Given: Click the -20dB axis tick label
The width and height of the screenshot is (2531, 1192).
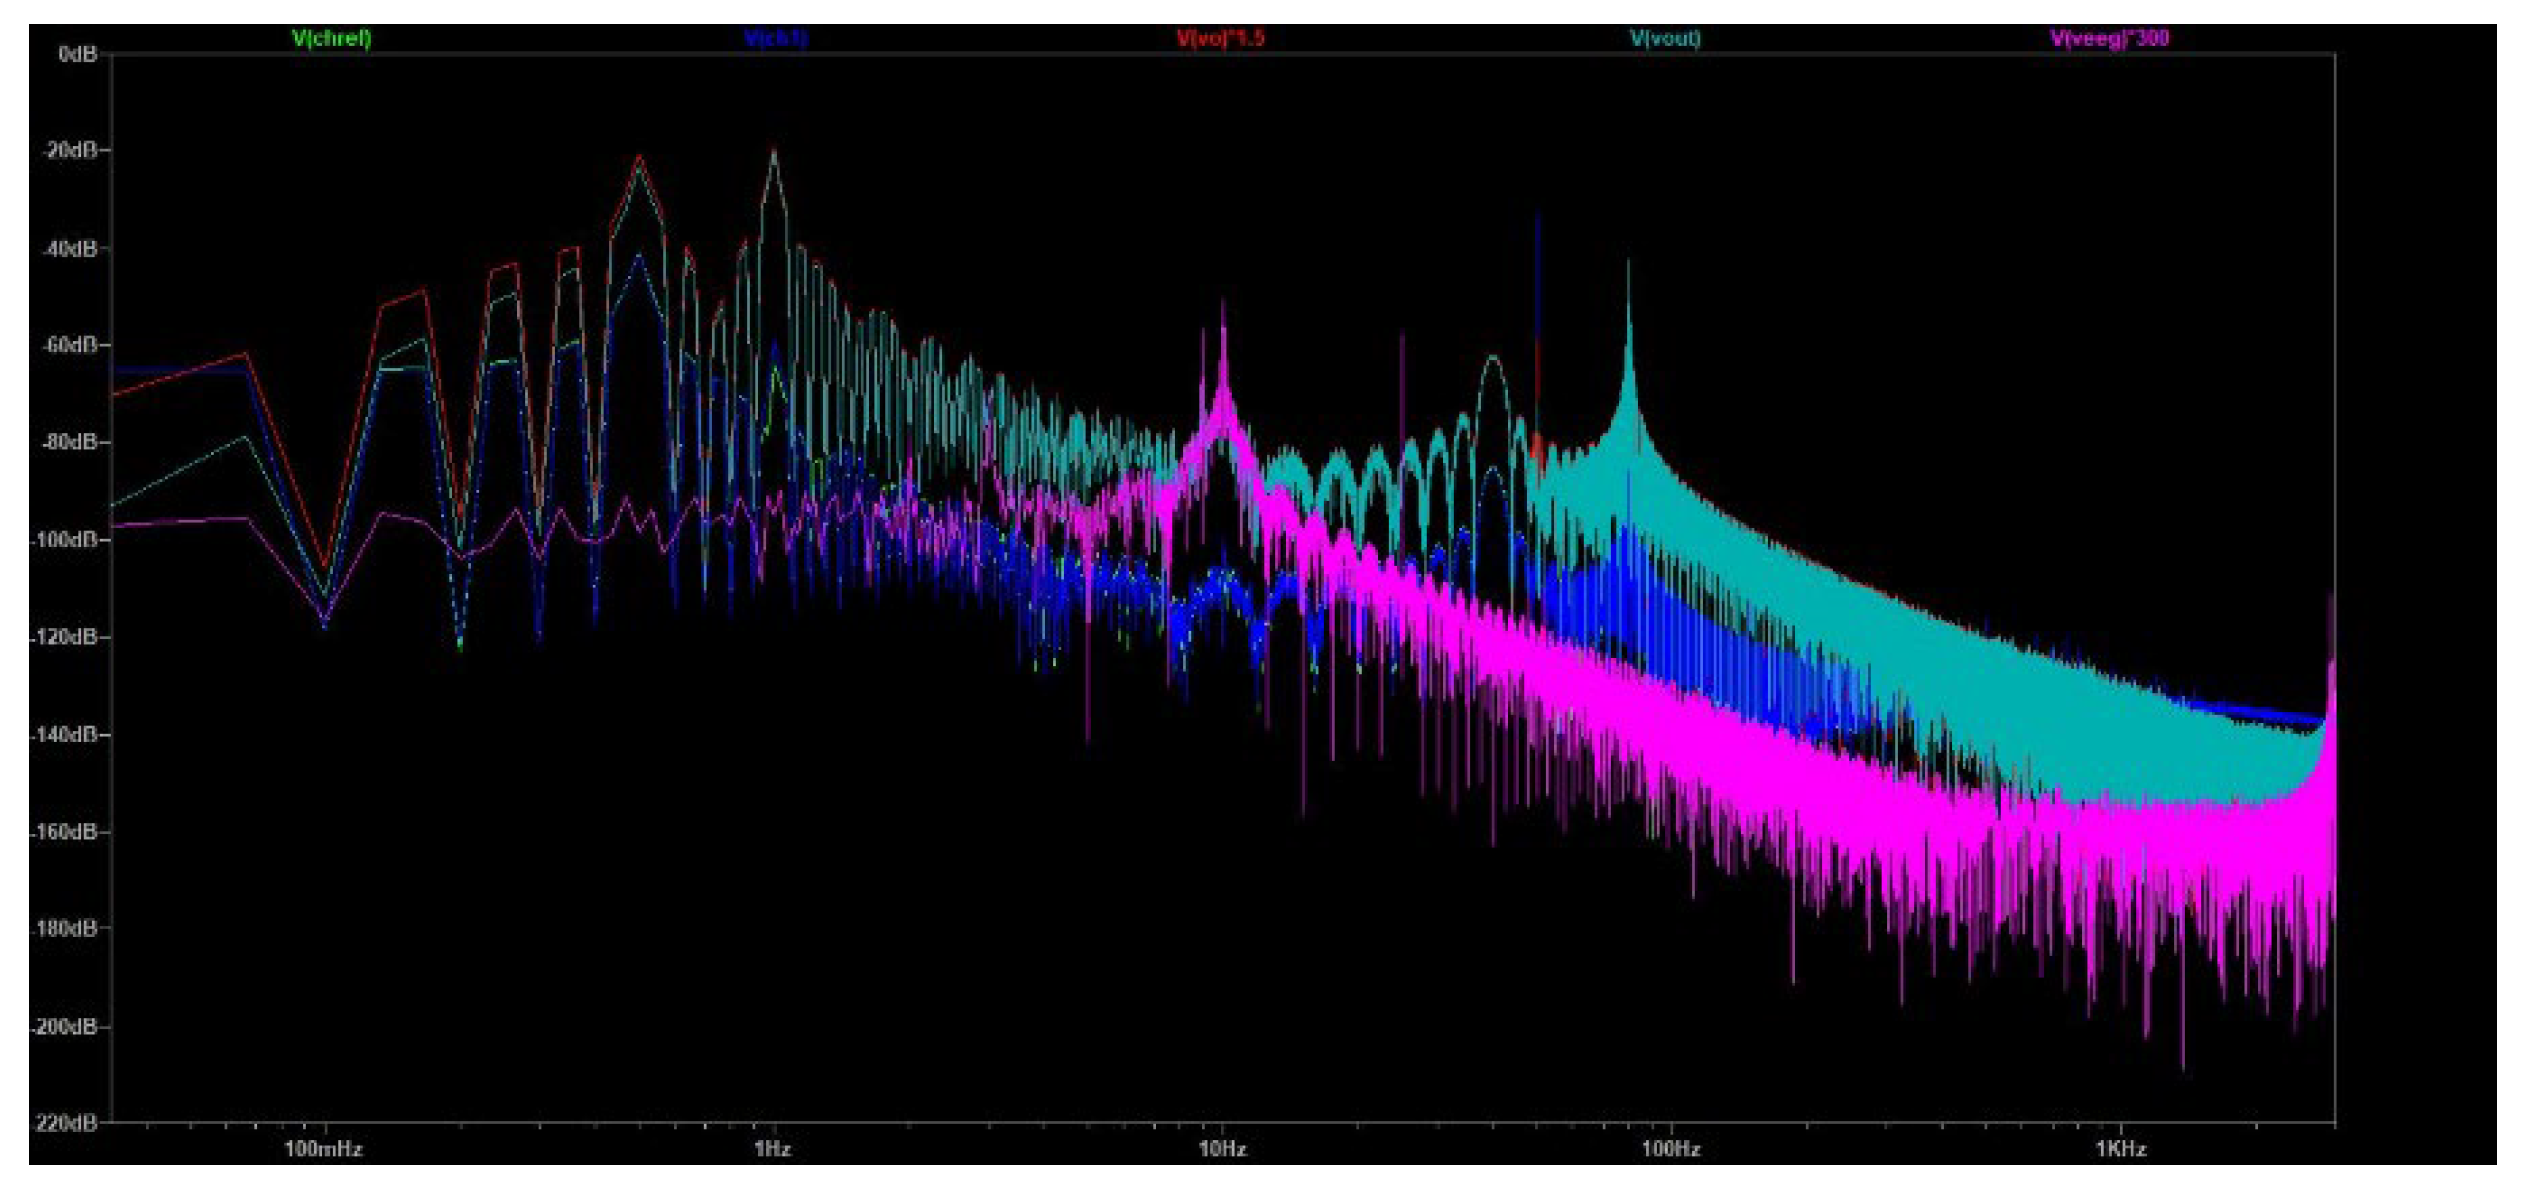Looking at the screenshot, I should coord(70,150).
